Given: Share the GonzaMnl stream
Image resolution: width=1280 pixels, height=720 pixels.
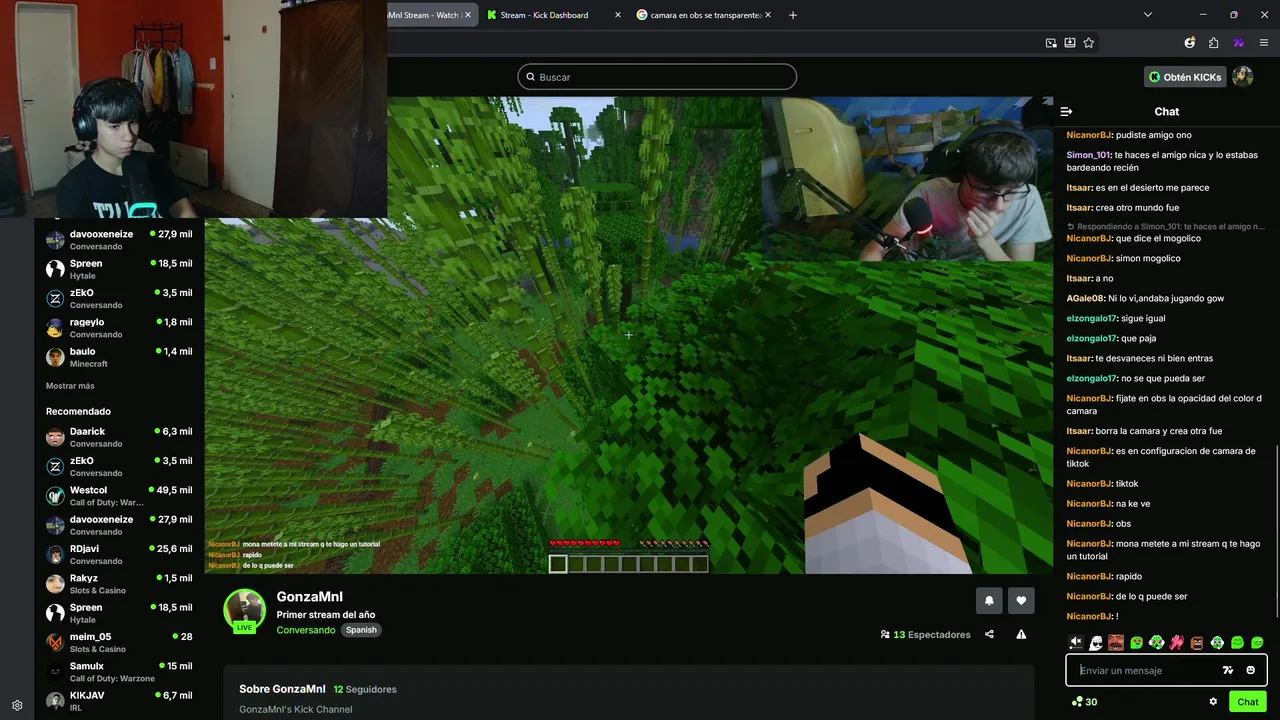Looking at the screenshot, I should [989, 634].
